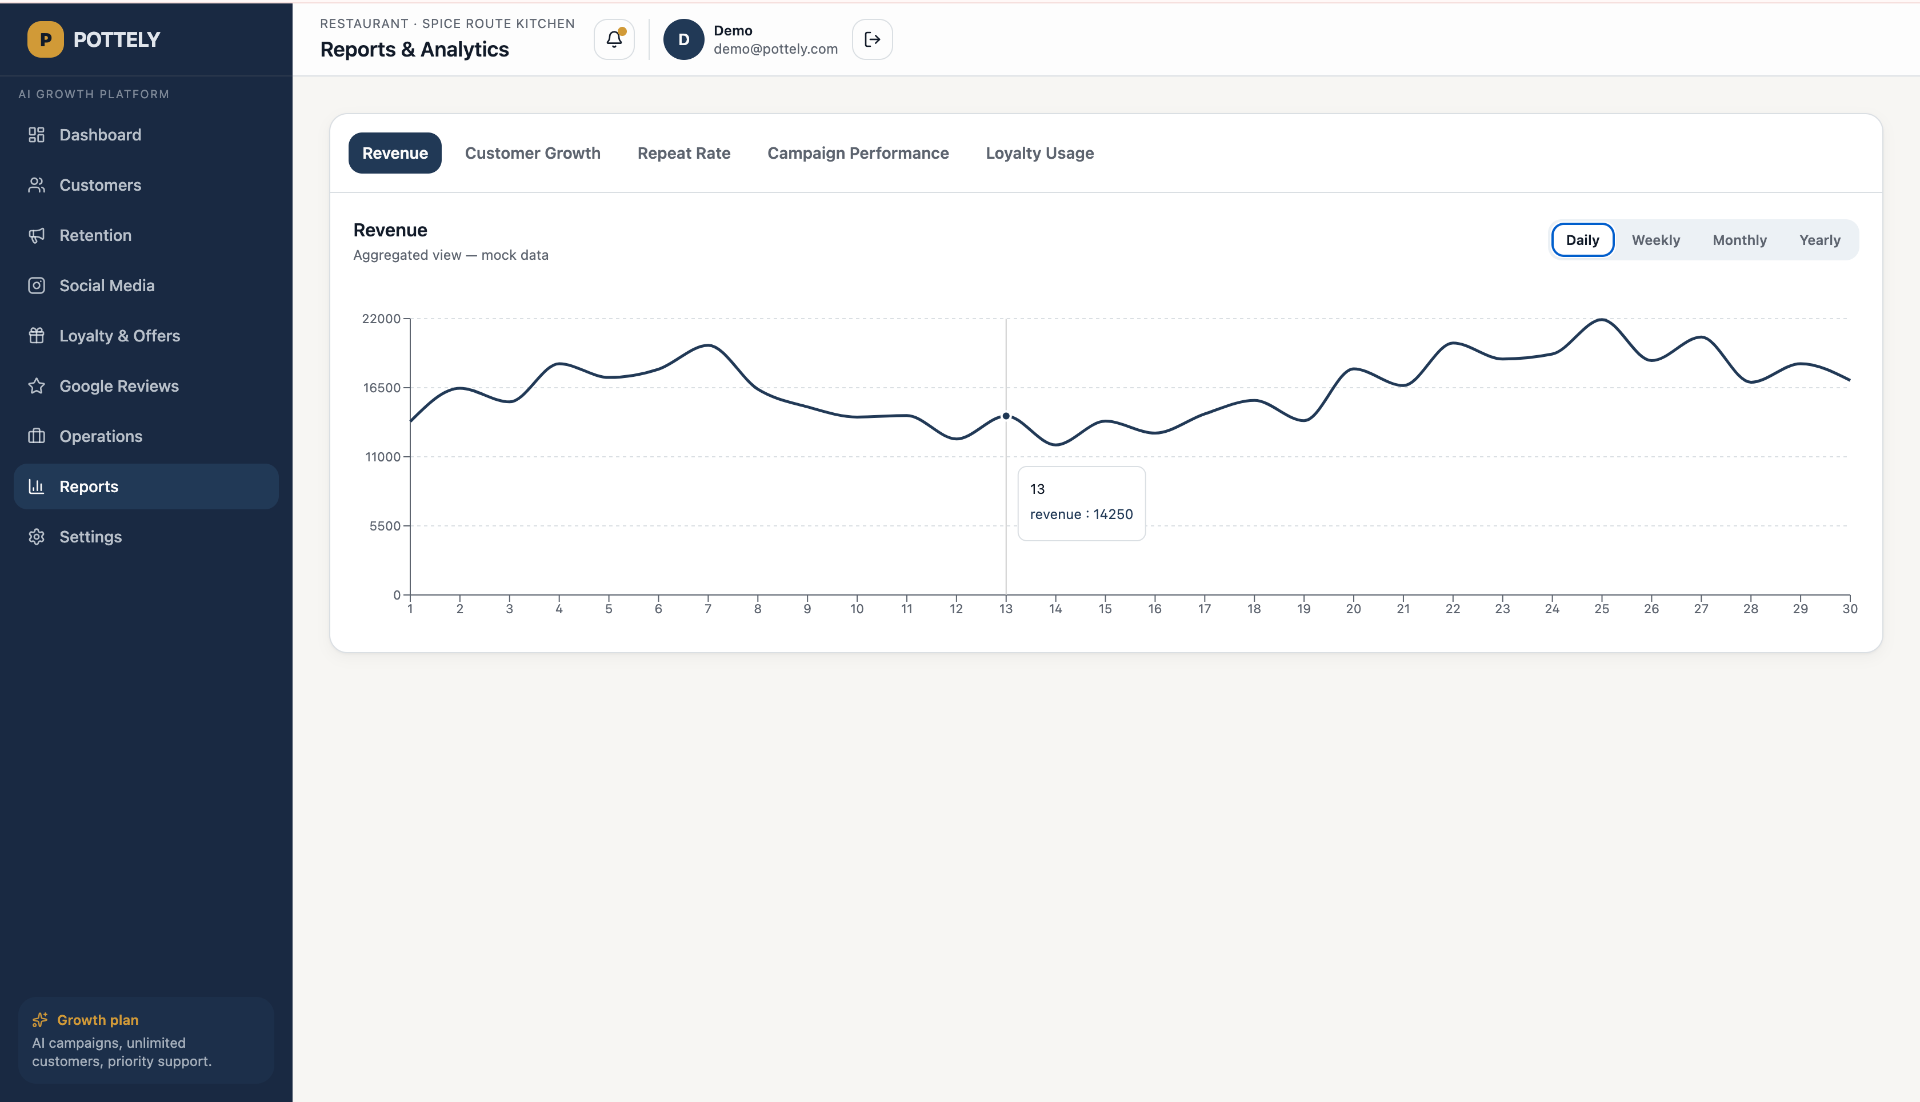Click the Reports & Analytics page title
The height and width of the screenshot is (1102, 1920).
[415, 50]
